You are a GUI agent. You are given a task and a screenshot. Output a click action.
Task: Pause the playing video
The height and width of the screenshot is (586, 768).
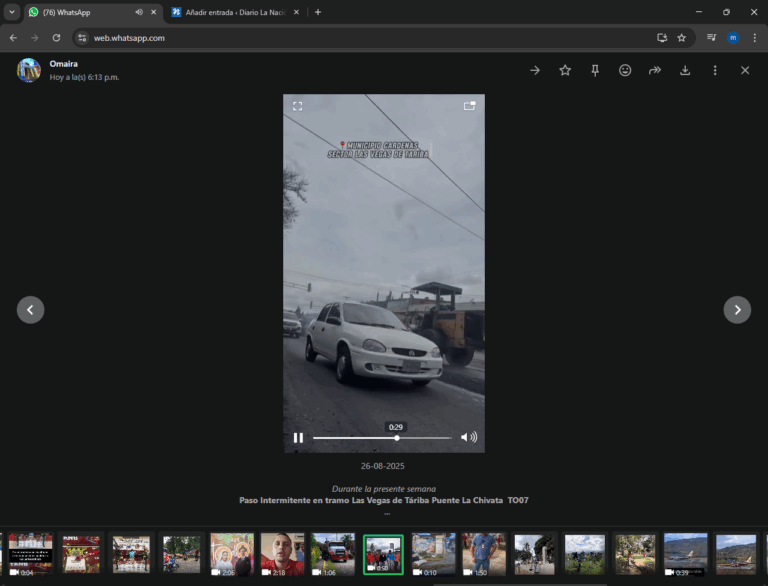(x=298, y=438)
